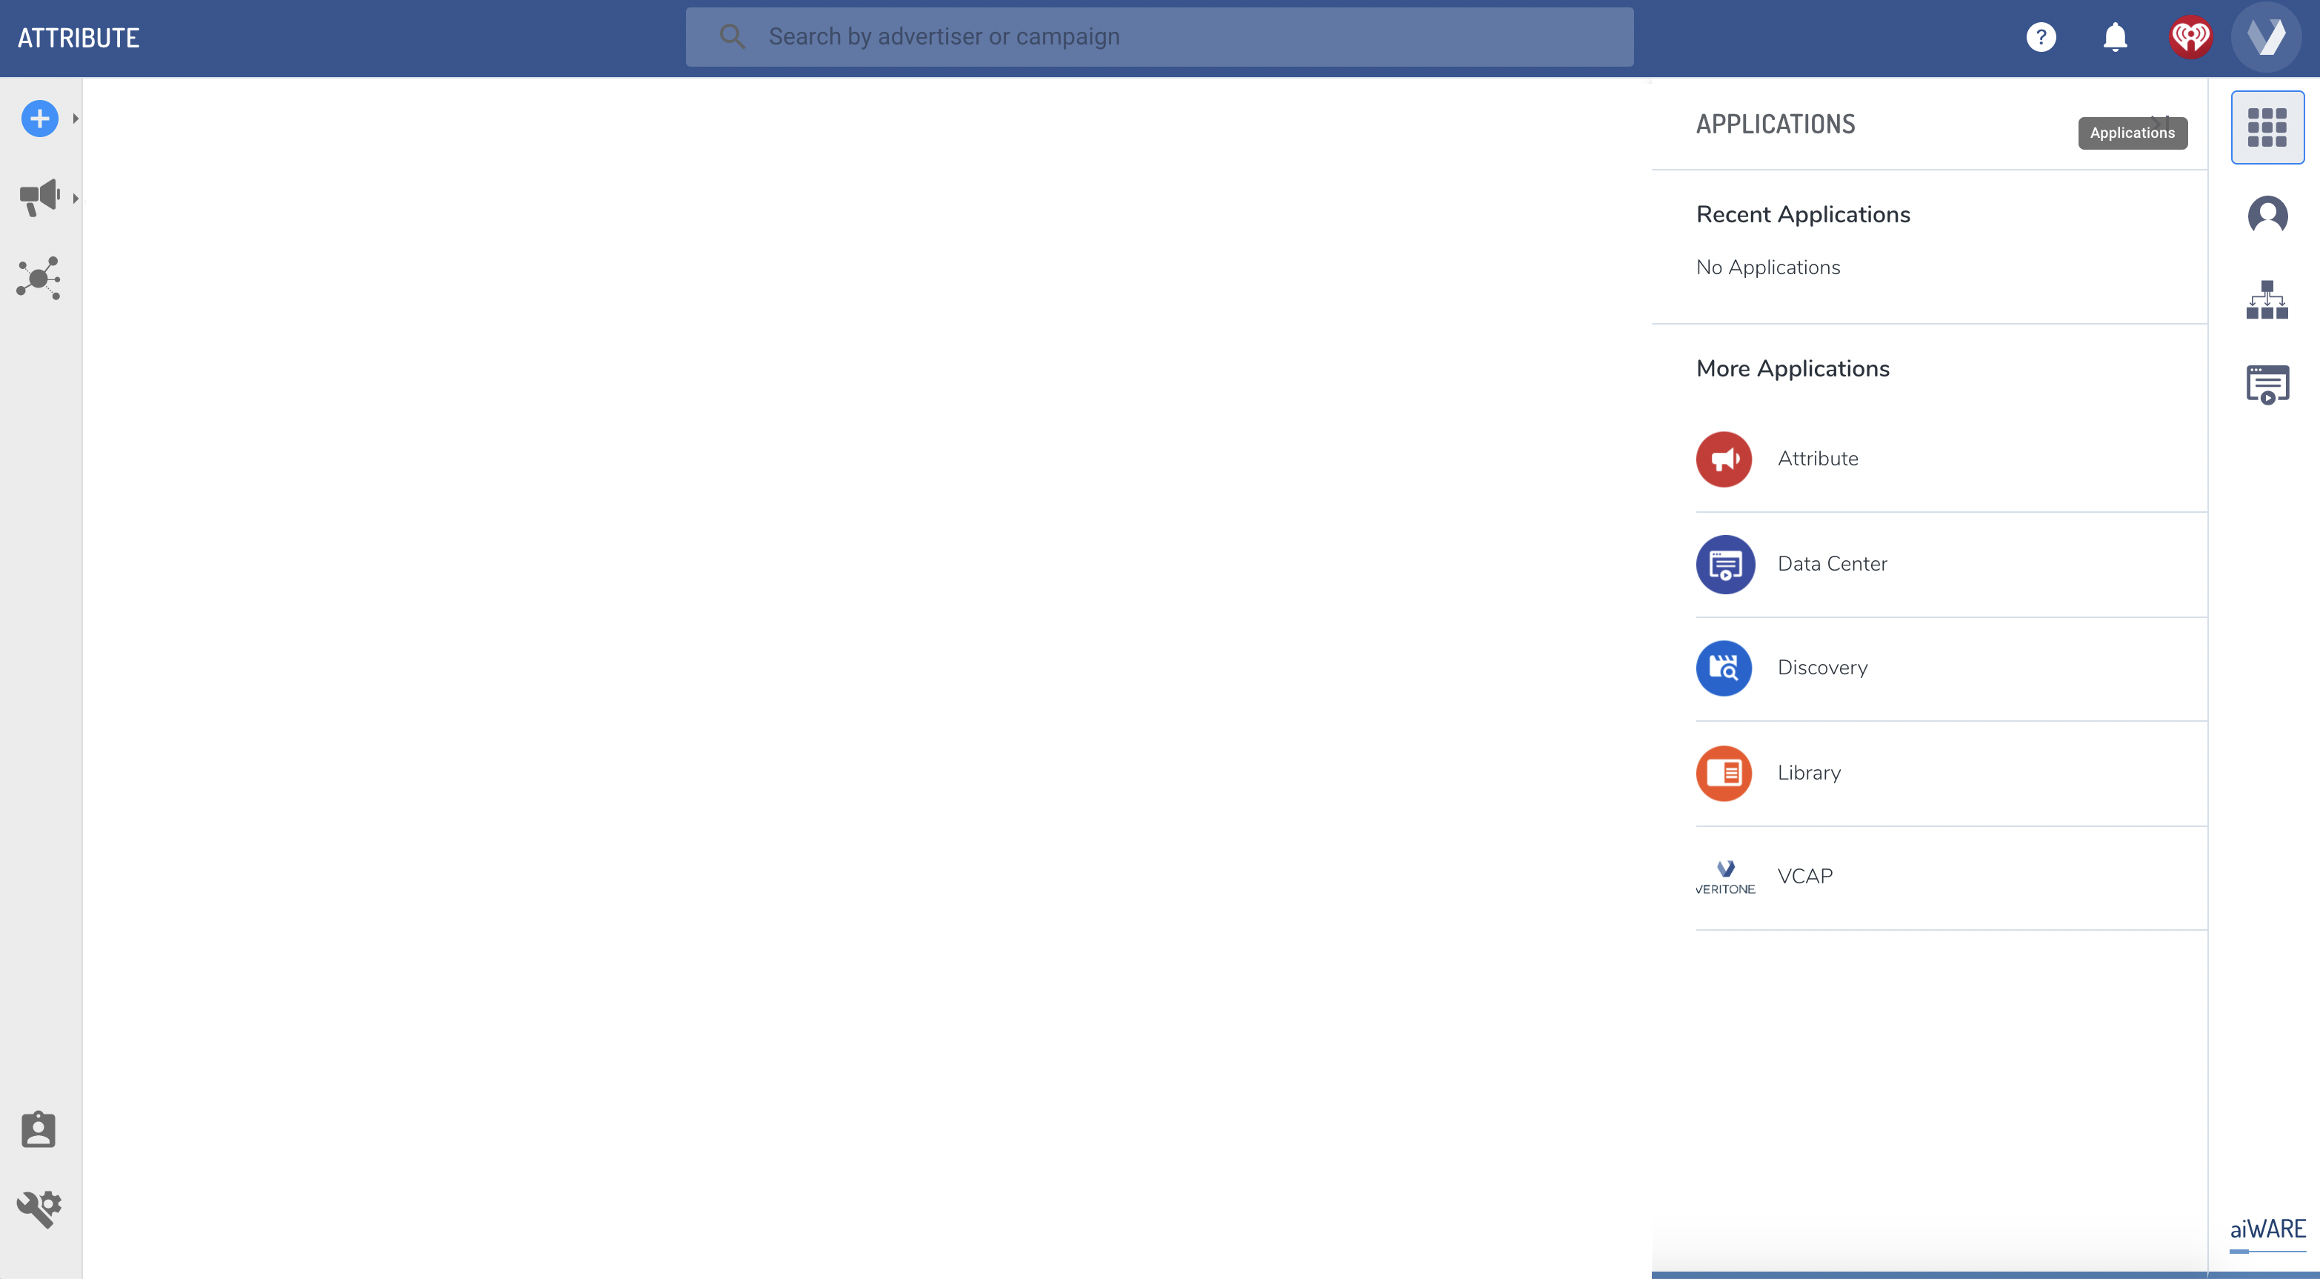Screen dimensions: 2320x1282
Task: Open the wrench and gear settings icon
Action: pos(39,1208)
